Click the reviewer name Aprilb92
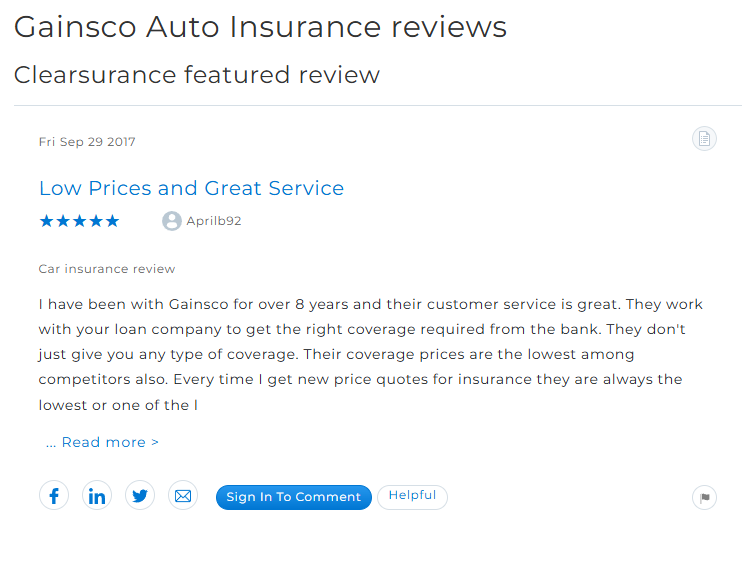Viewport: 753px width, 563px height. 214,221
